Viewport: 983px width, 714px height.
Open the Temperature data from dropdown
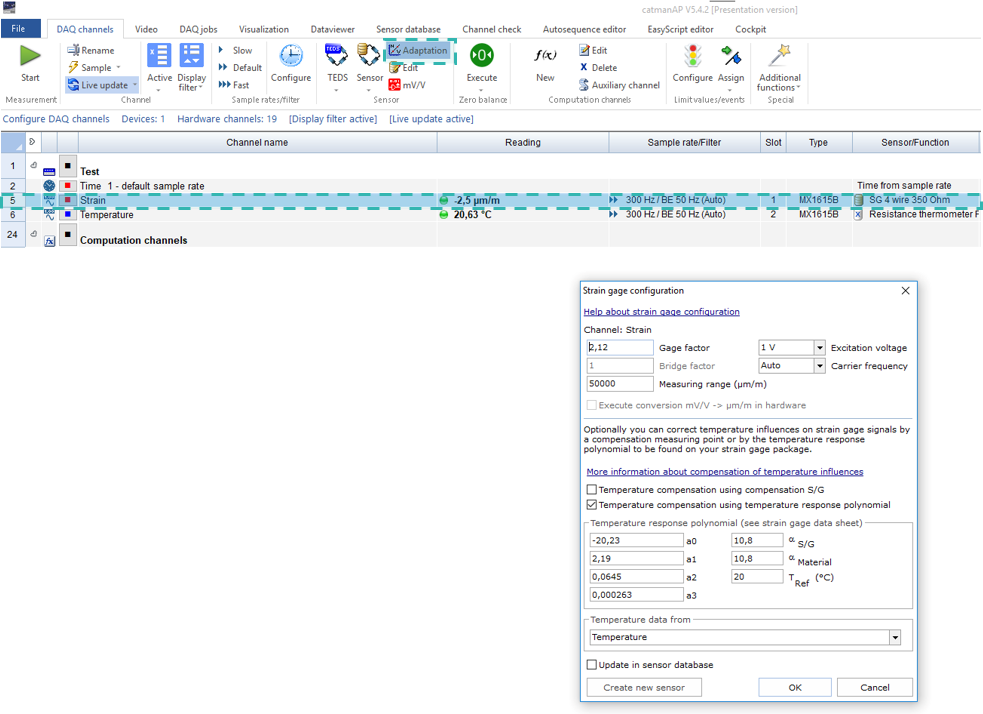tap(895, 637)
